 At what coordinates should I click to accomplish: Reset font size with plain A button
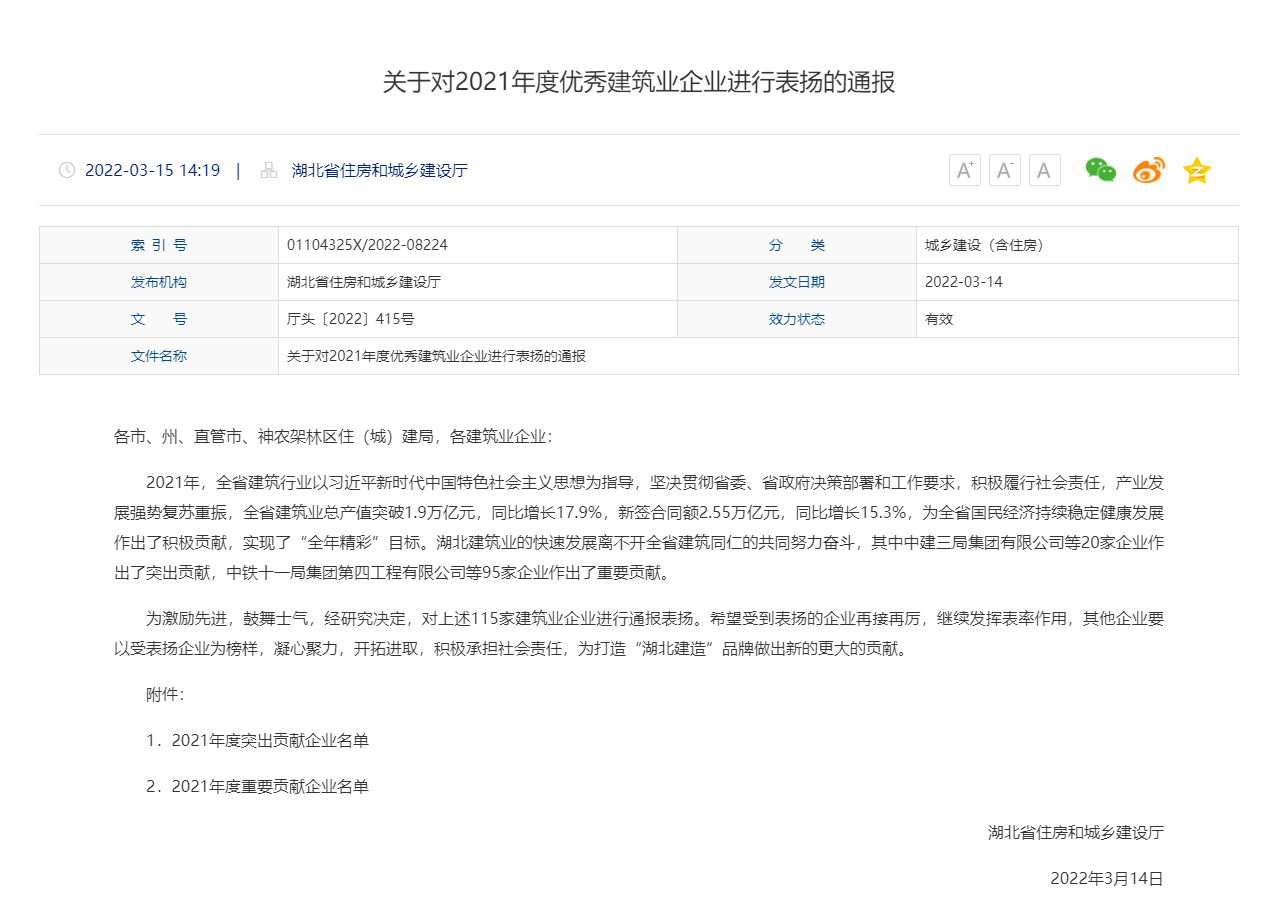[1044, 170]
